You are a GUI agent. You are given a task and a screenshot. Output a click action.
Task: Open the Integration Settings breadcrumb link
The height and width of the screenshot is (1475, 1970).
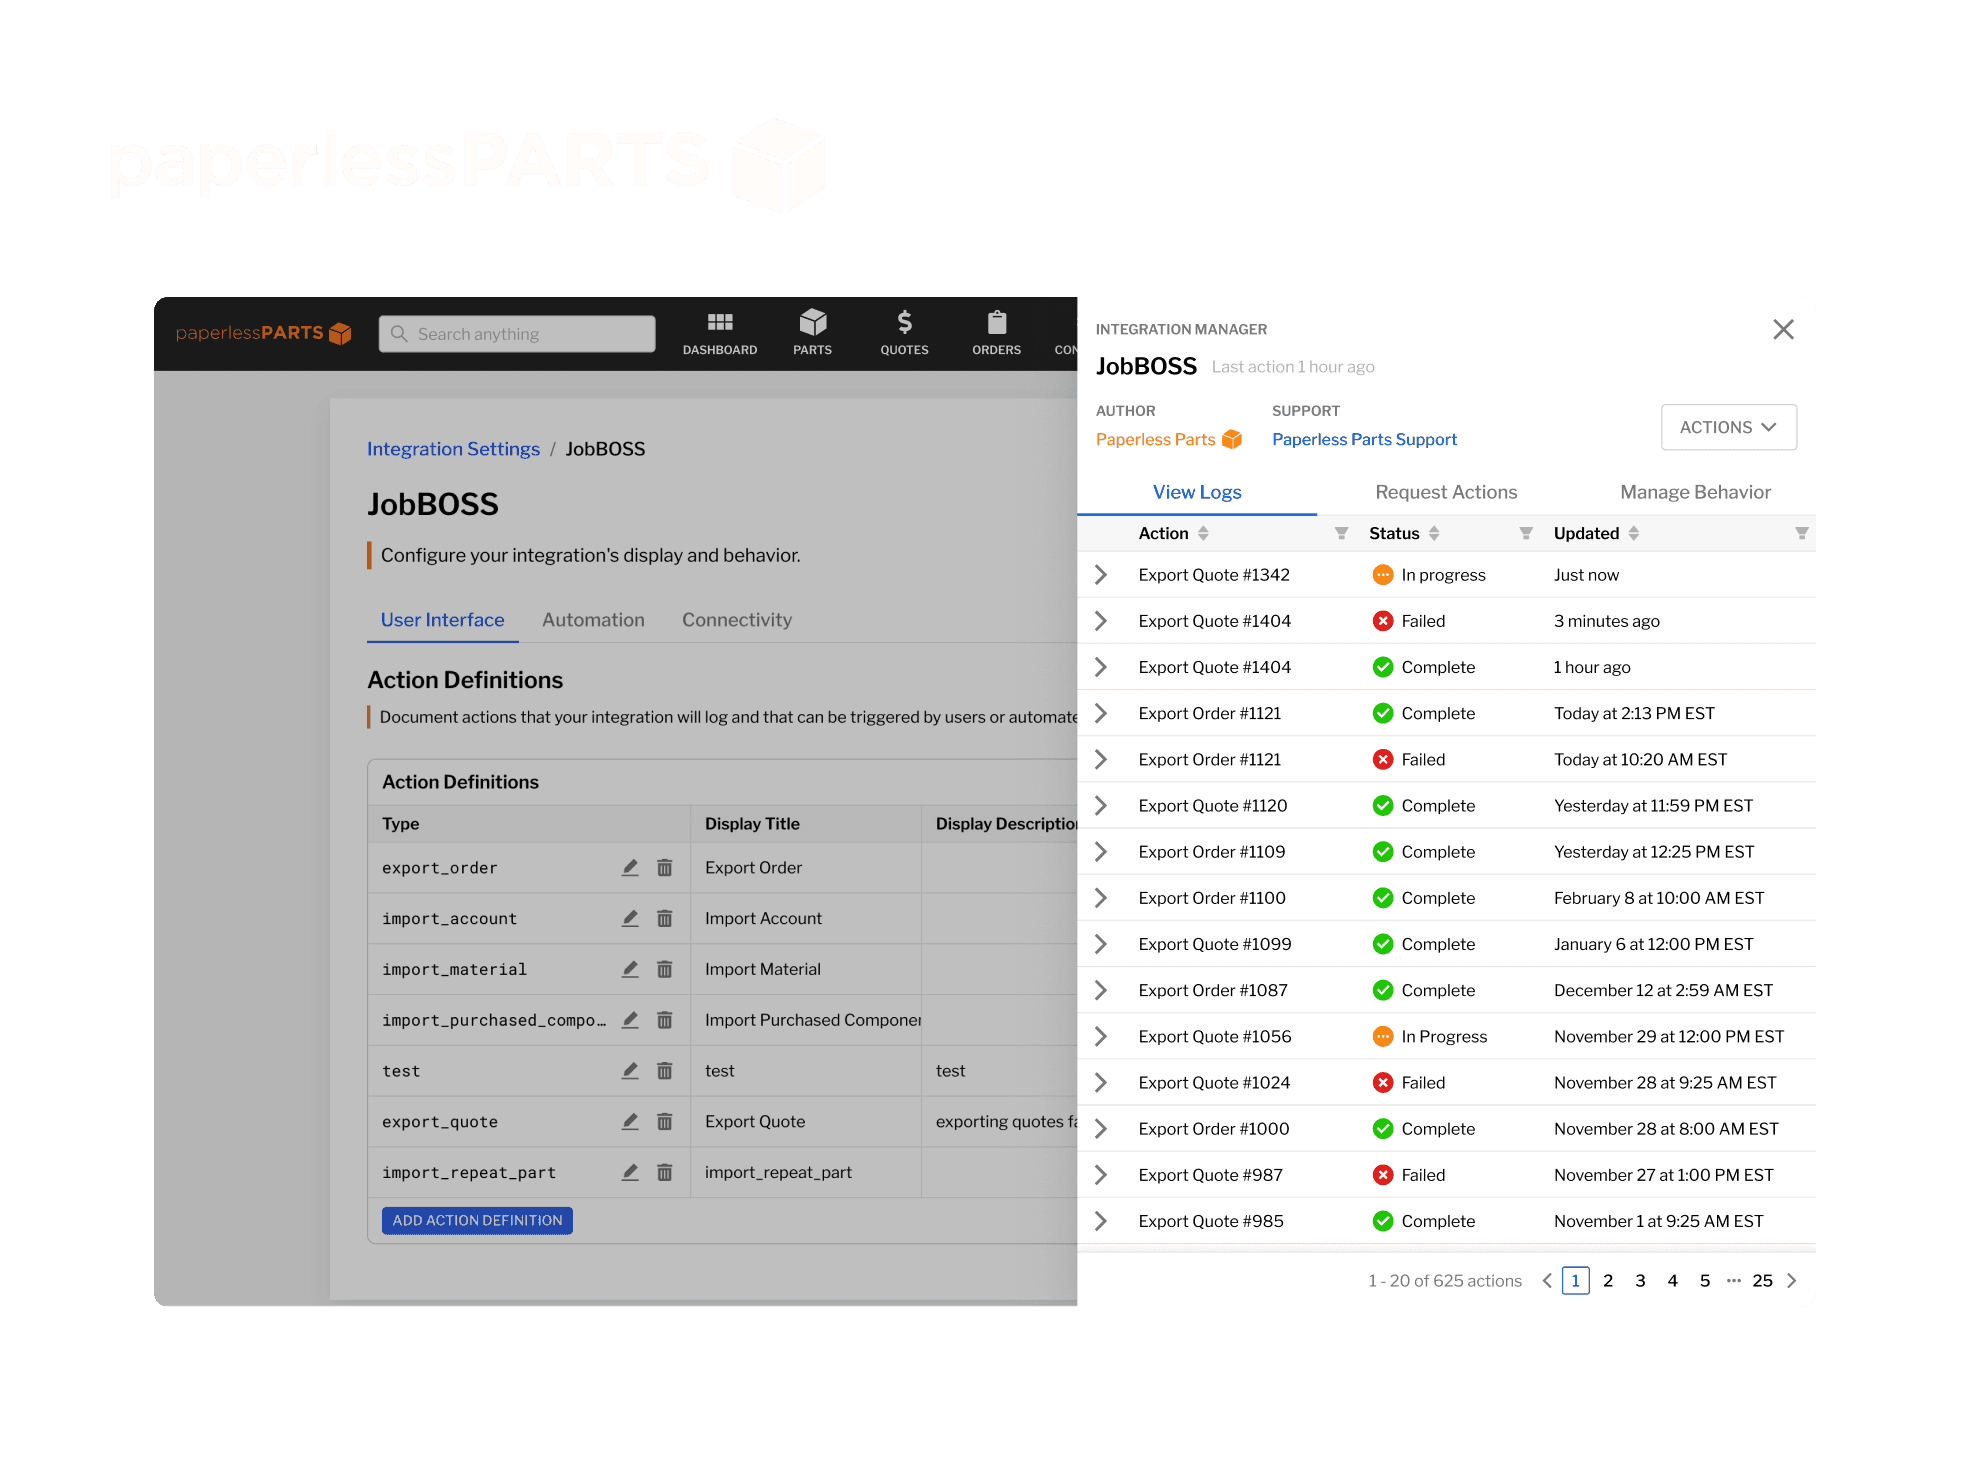click(453, 449)
